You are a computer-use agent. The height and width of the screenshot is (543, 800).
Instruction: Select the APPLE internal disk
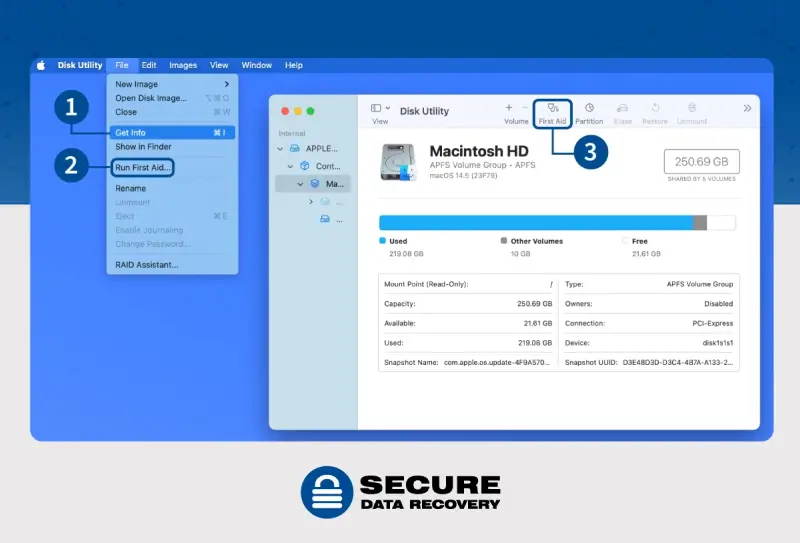[313, 149]
